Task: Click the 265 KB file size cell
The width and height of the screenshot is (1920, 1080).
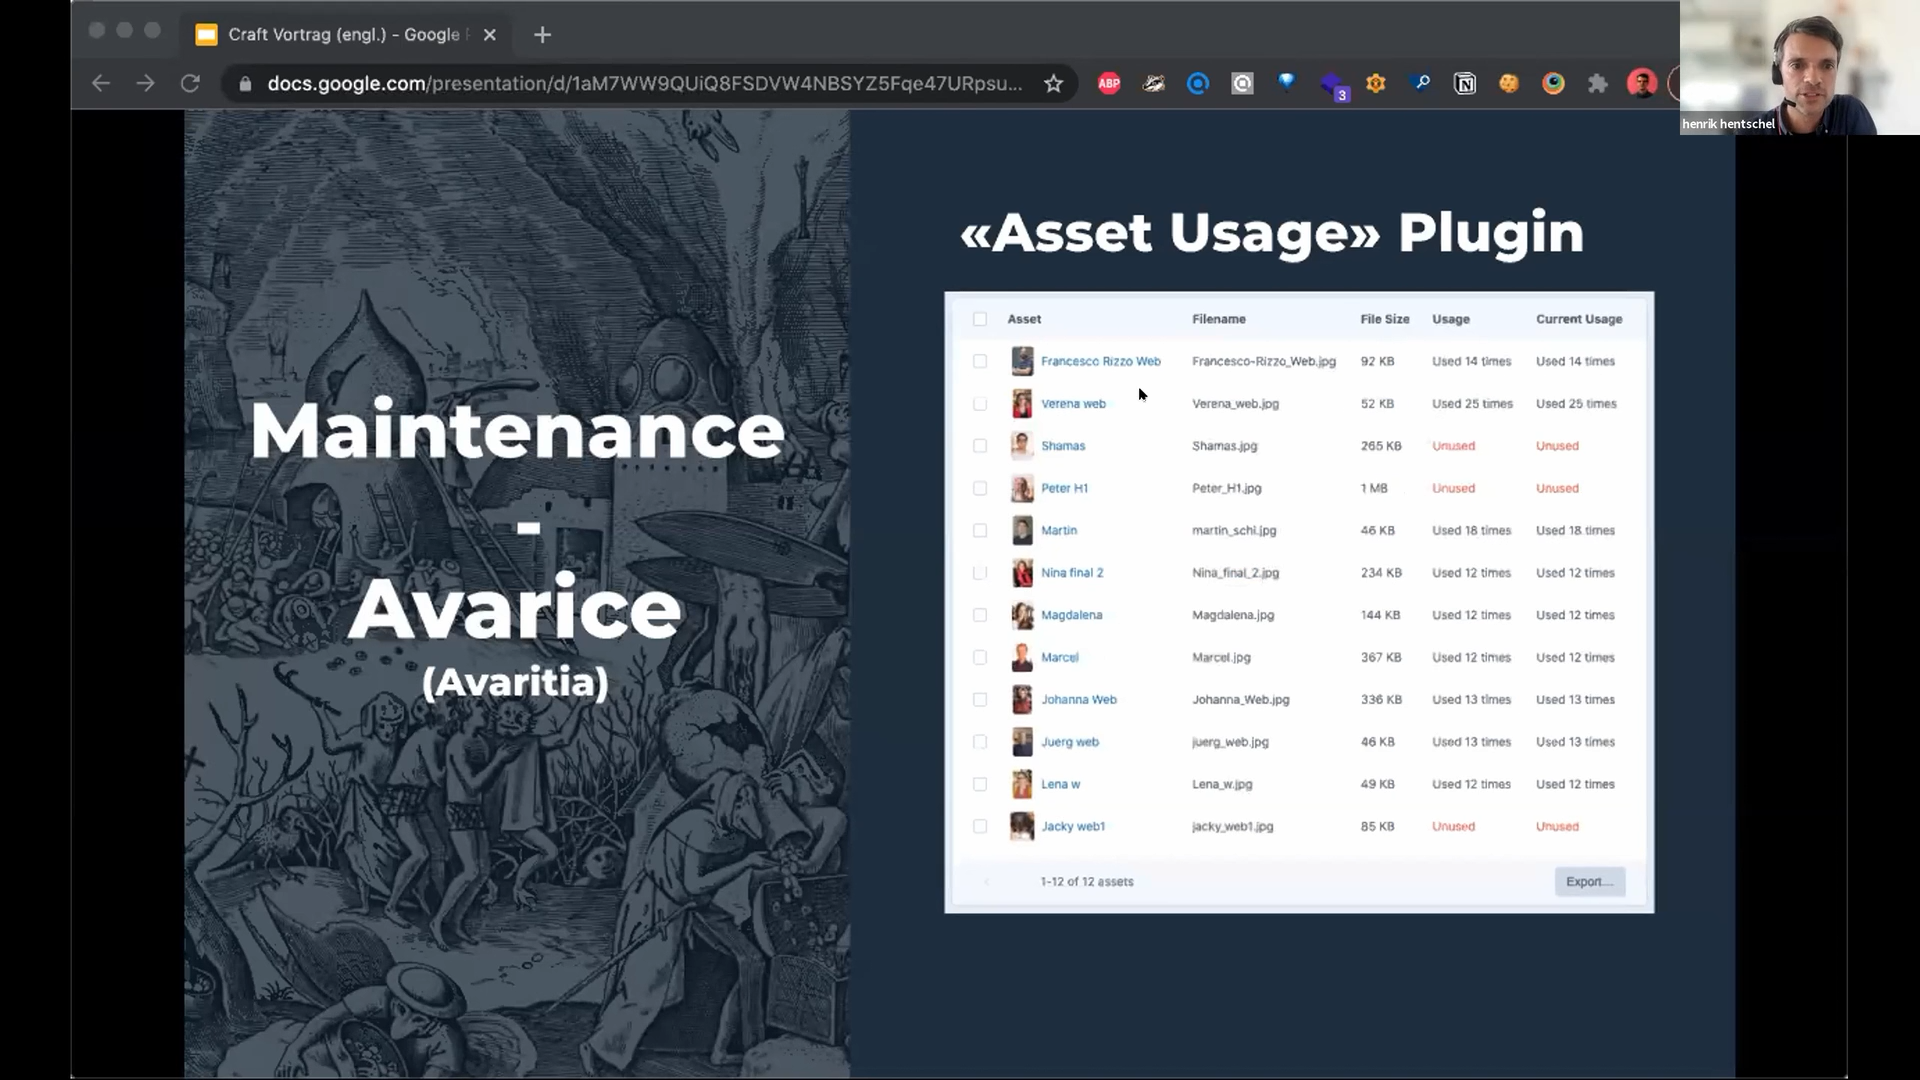Action: 1380,446
